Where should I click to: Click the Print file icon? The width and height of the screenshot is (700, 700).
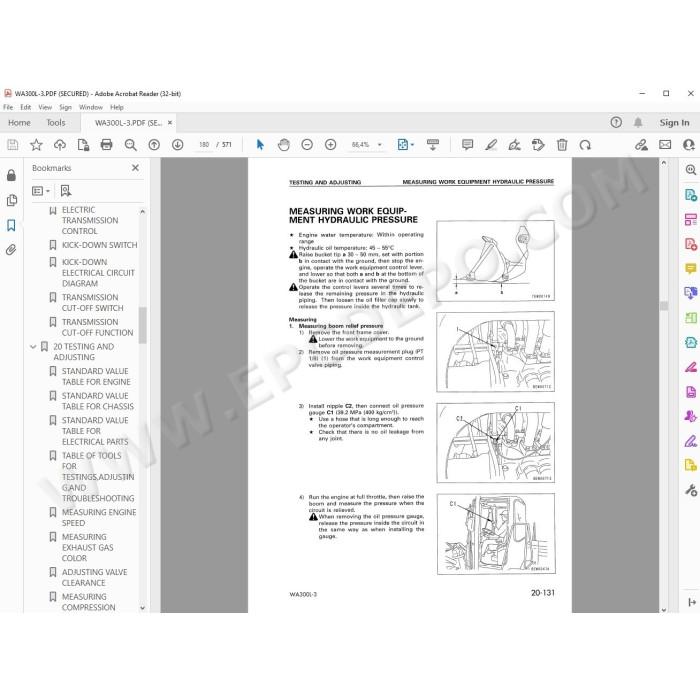[106, 145]
